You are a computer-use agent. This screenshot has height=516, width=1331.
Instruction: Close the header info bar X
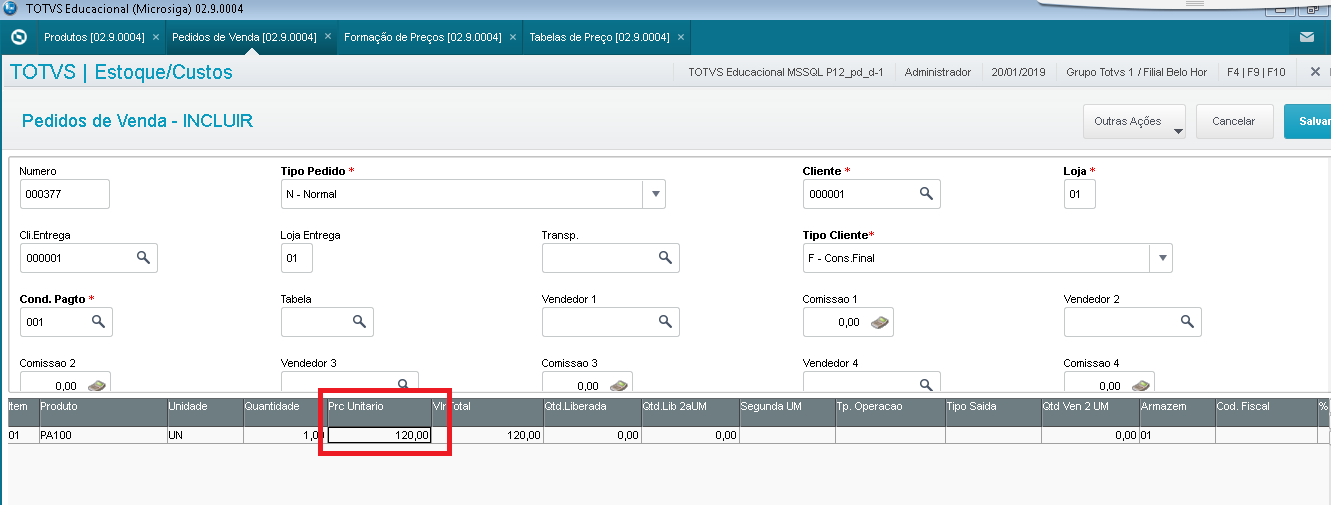coord(1315,72)
